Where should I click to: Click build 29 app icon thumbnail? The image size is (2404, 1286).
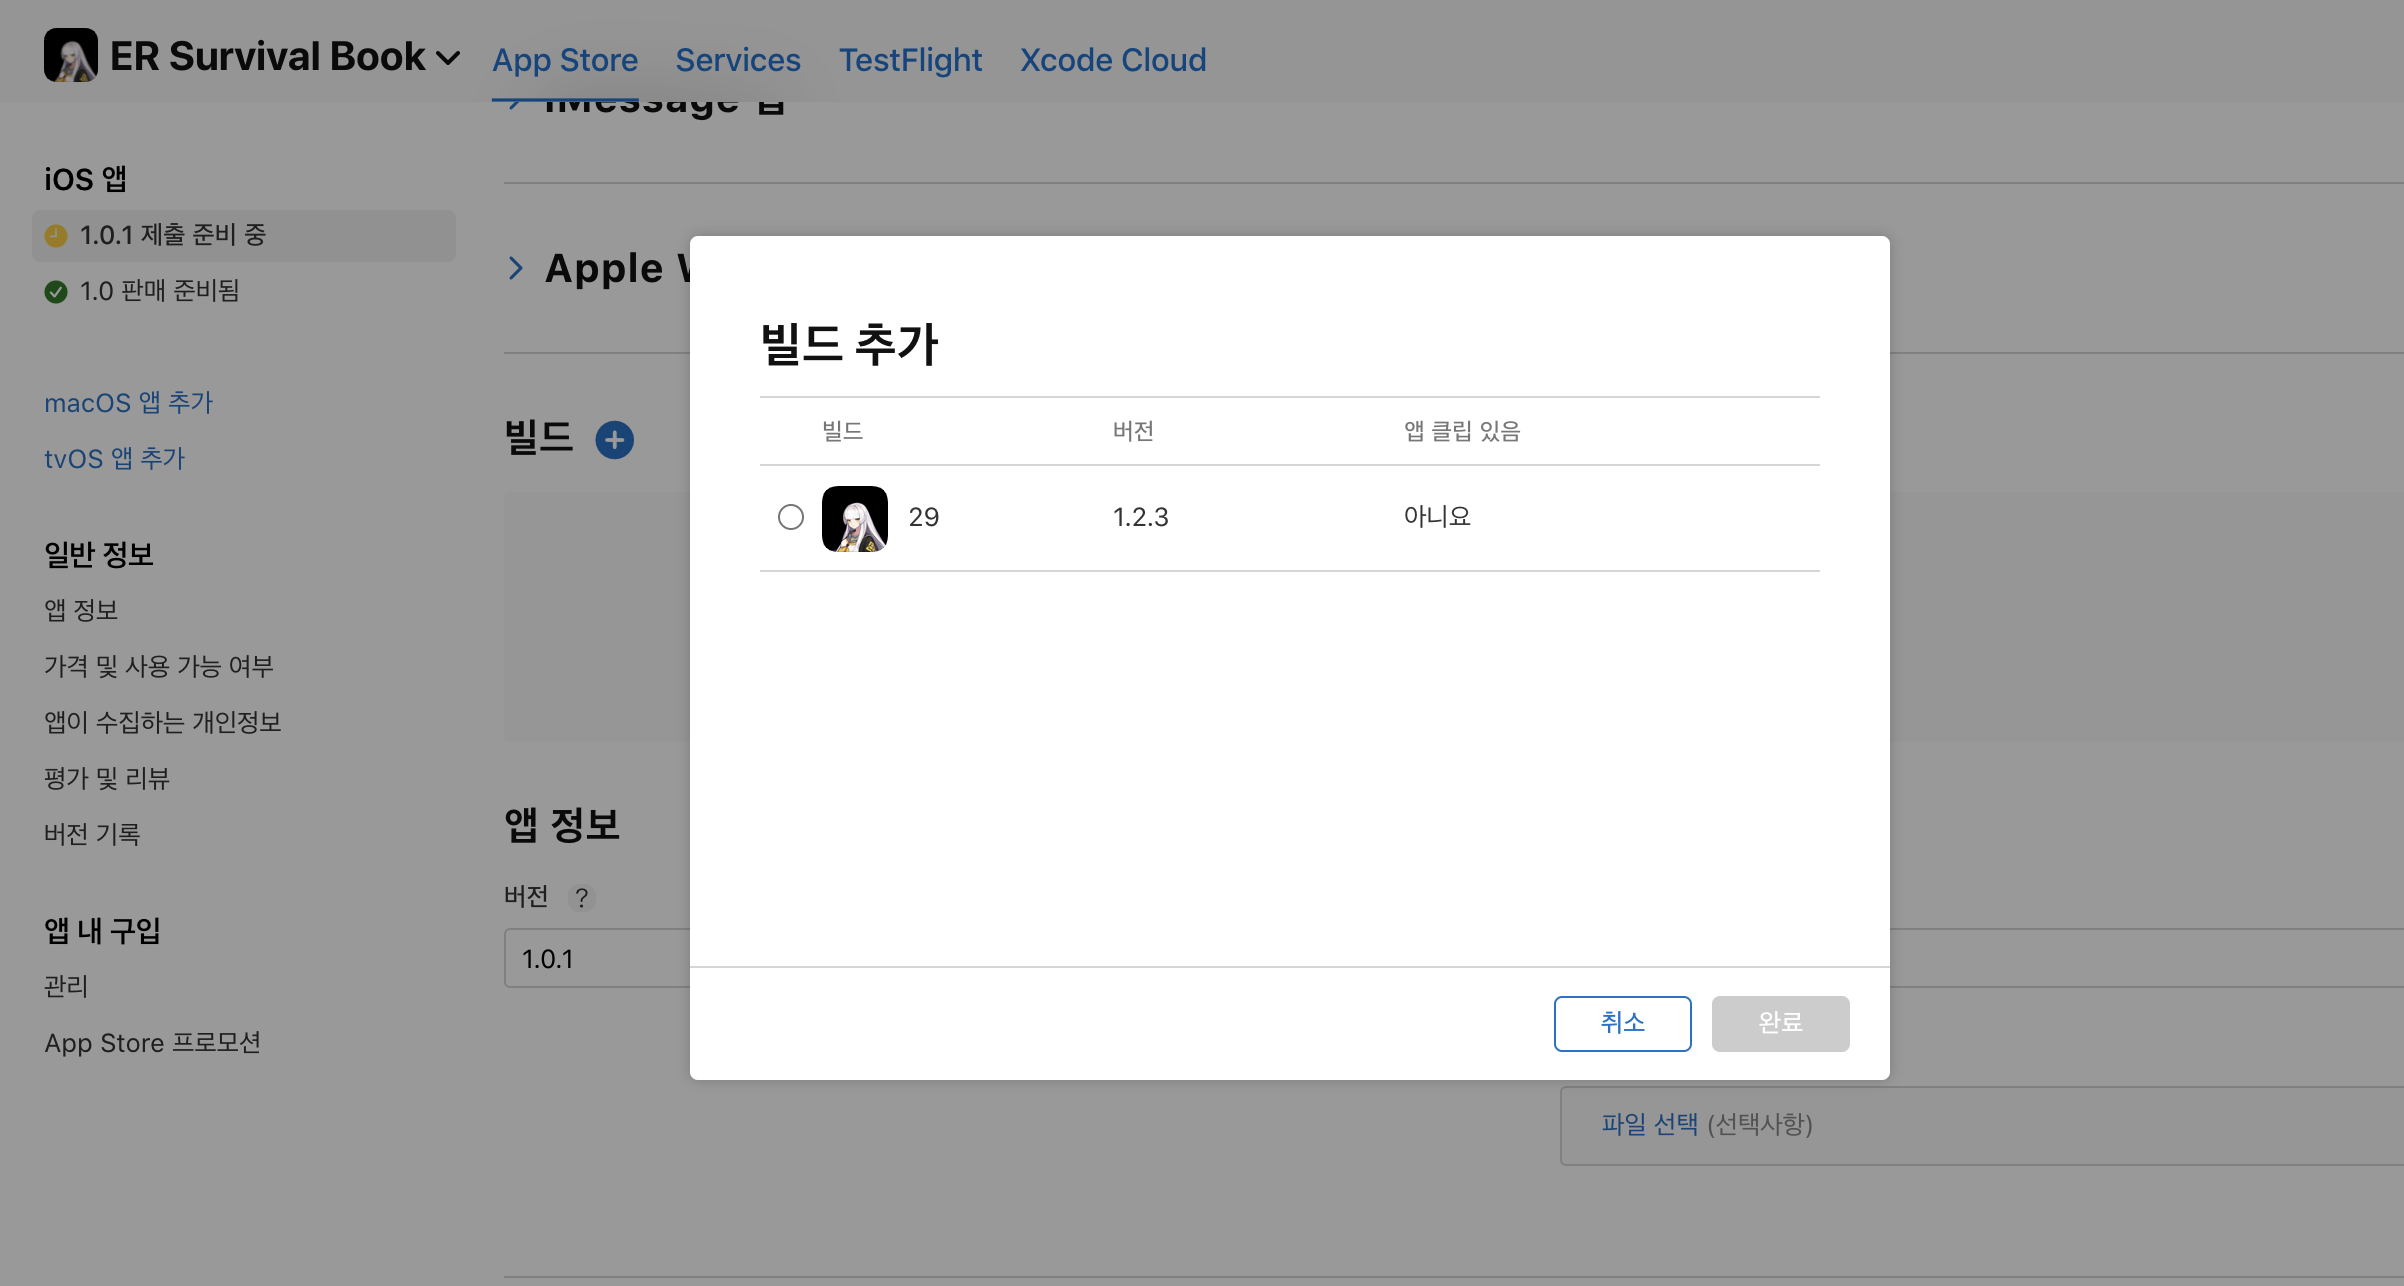854,518
